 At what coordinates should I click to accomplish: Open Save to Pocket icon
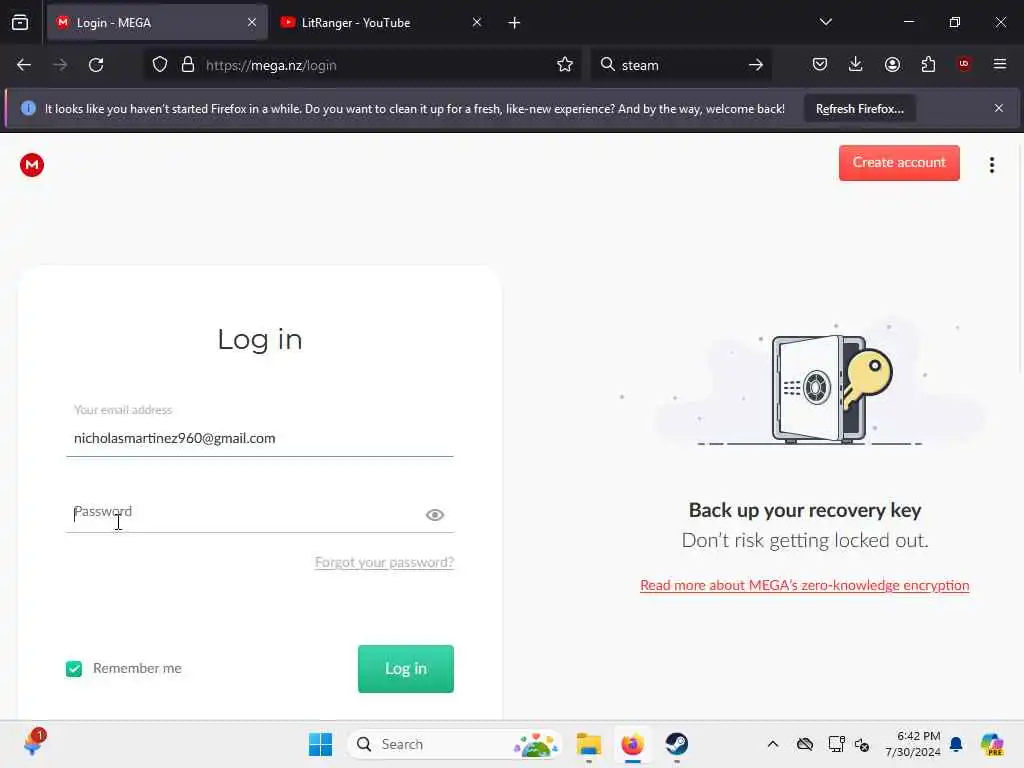[820, 64]
